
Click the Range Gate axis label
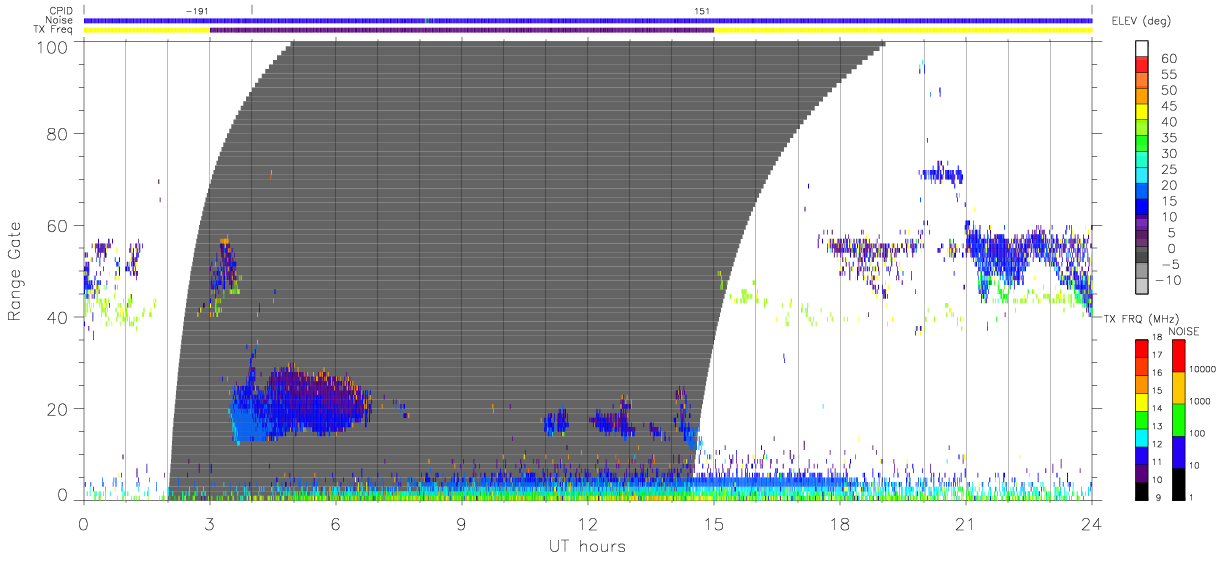point(16,271)
